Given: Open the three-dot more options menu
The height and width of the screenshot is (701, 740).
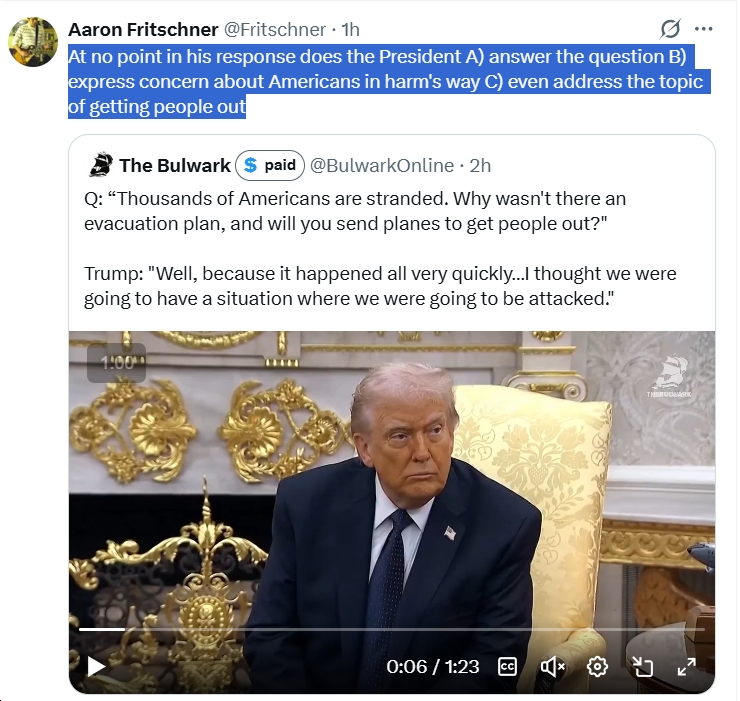Looking at the screenshot, I should click(704, 29).
